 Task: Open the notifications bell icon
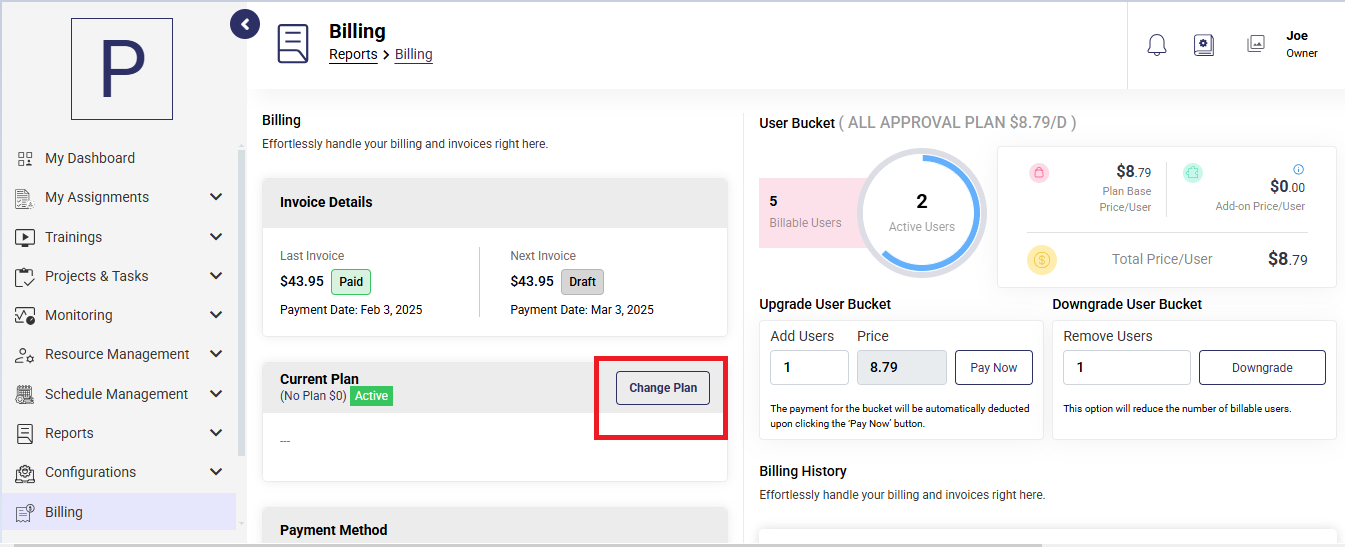[1157, 45]
